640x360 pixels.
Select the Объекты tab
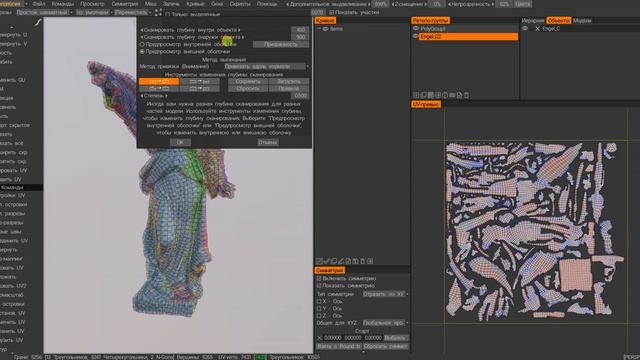(x=558, y=20)
